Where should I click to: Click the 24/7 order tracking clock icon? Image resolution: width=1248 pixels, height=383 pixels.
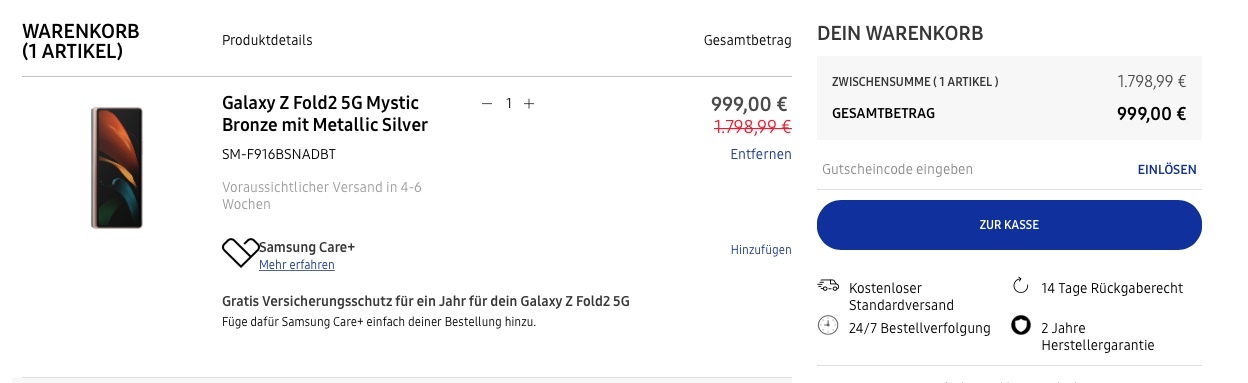(x=828, y=327)
